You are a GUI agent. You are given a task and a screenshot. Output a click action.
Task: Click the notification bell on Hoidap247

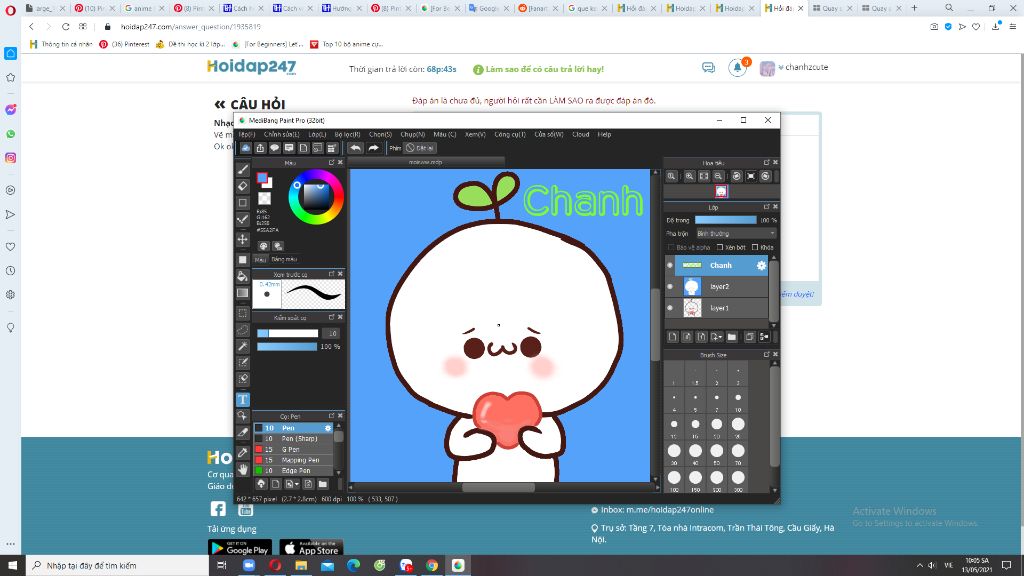(737, 67)
